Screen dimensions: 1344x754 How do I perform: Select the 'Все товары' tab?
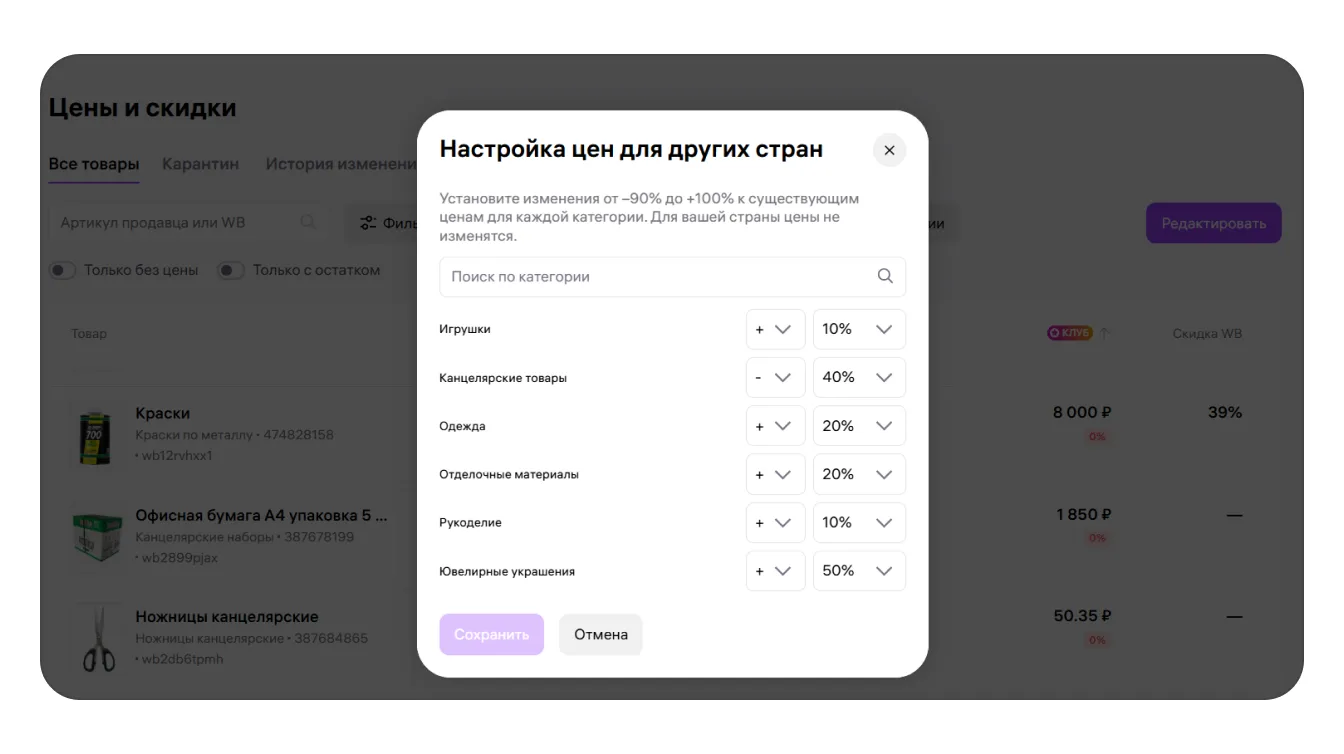point(94,164)
